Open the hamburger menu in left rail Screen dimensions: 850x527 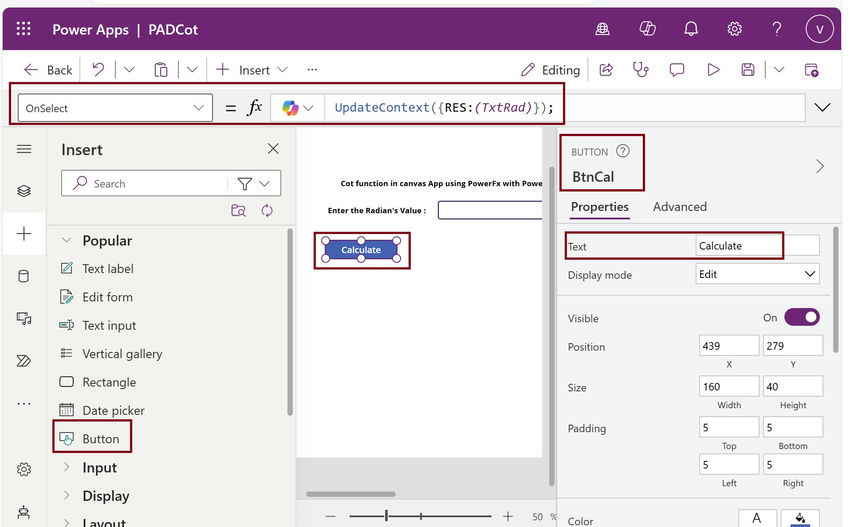coord(24,149)
